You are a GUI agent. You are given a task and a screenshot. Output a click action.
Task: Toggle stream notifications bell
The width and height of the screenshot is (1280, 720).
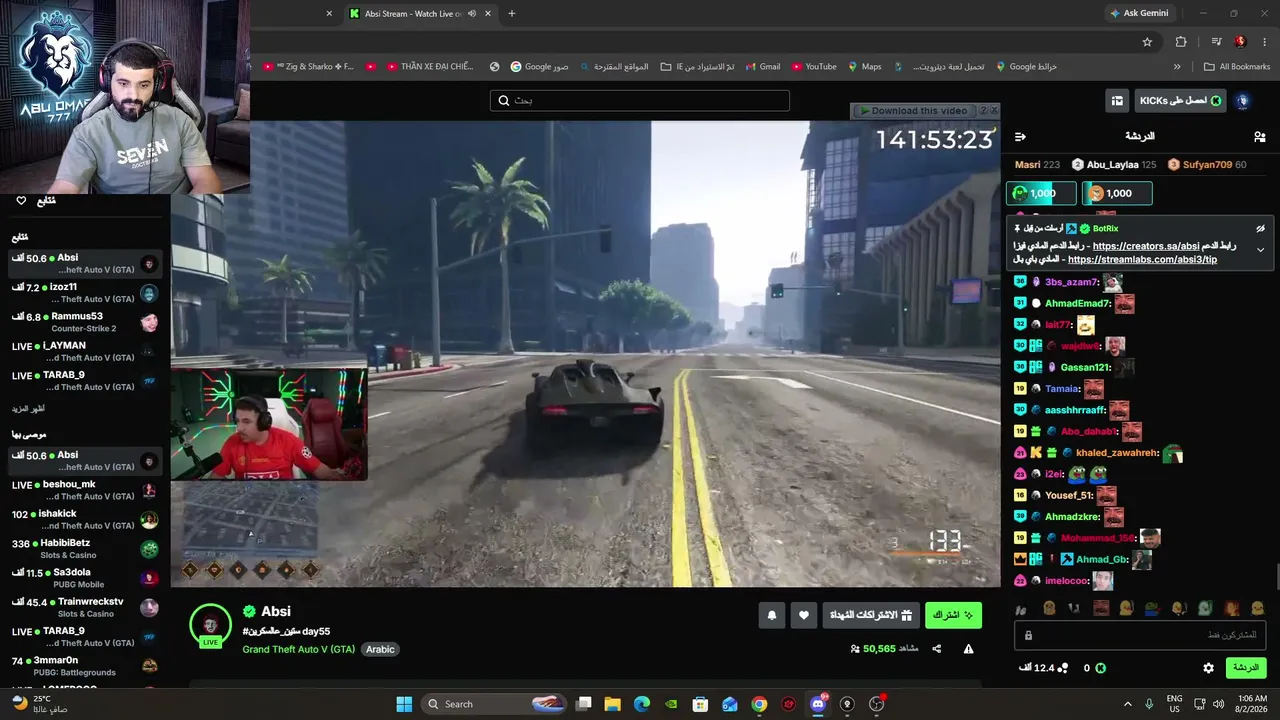[771, 615]
